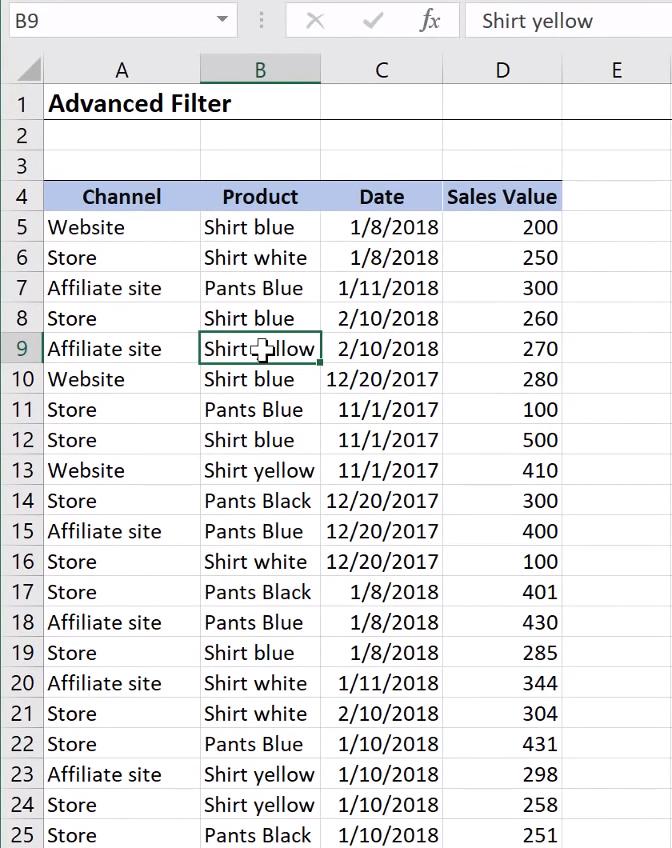Viewport: 672px width, 848px height.
Task: Select row 4 header
Action: pos(22,197)
